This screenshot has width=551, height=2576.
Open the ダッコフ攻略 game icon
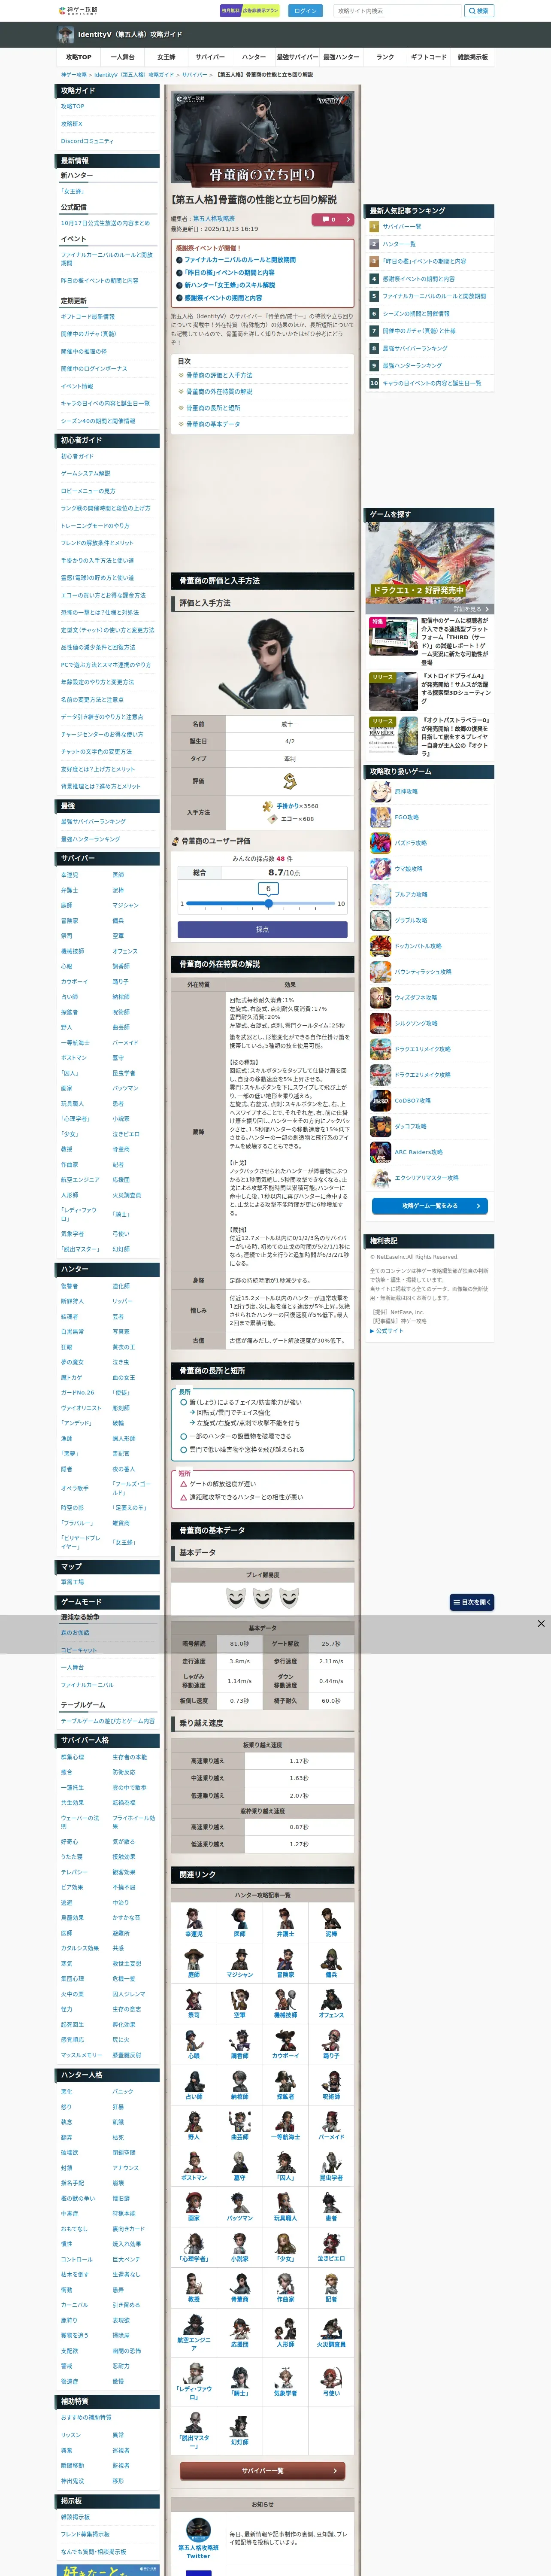380,1126
